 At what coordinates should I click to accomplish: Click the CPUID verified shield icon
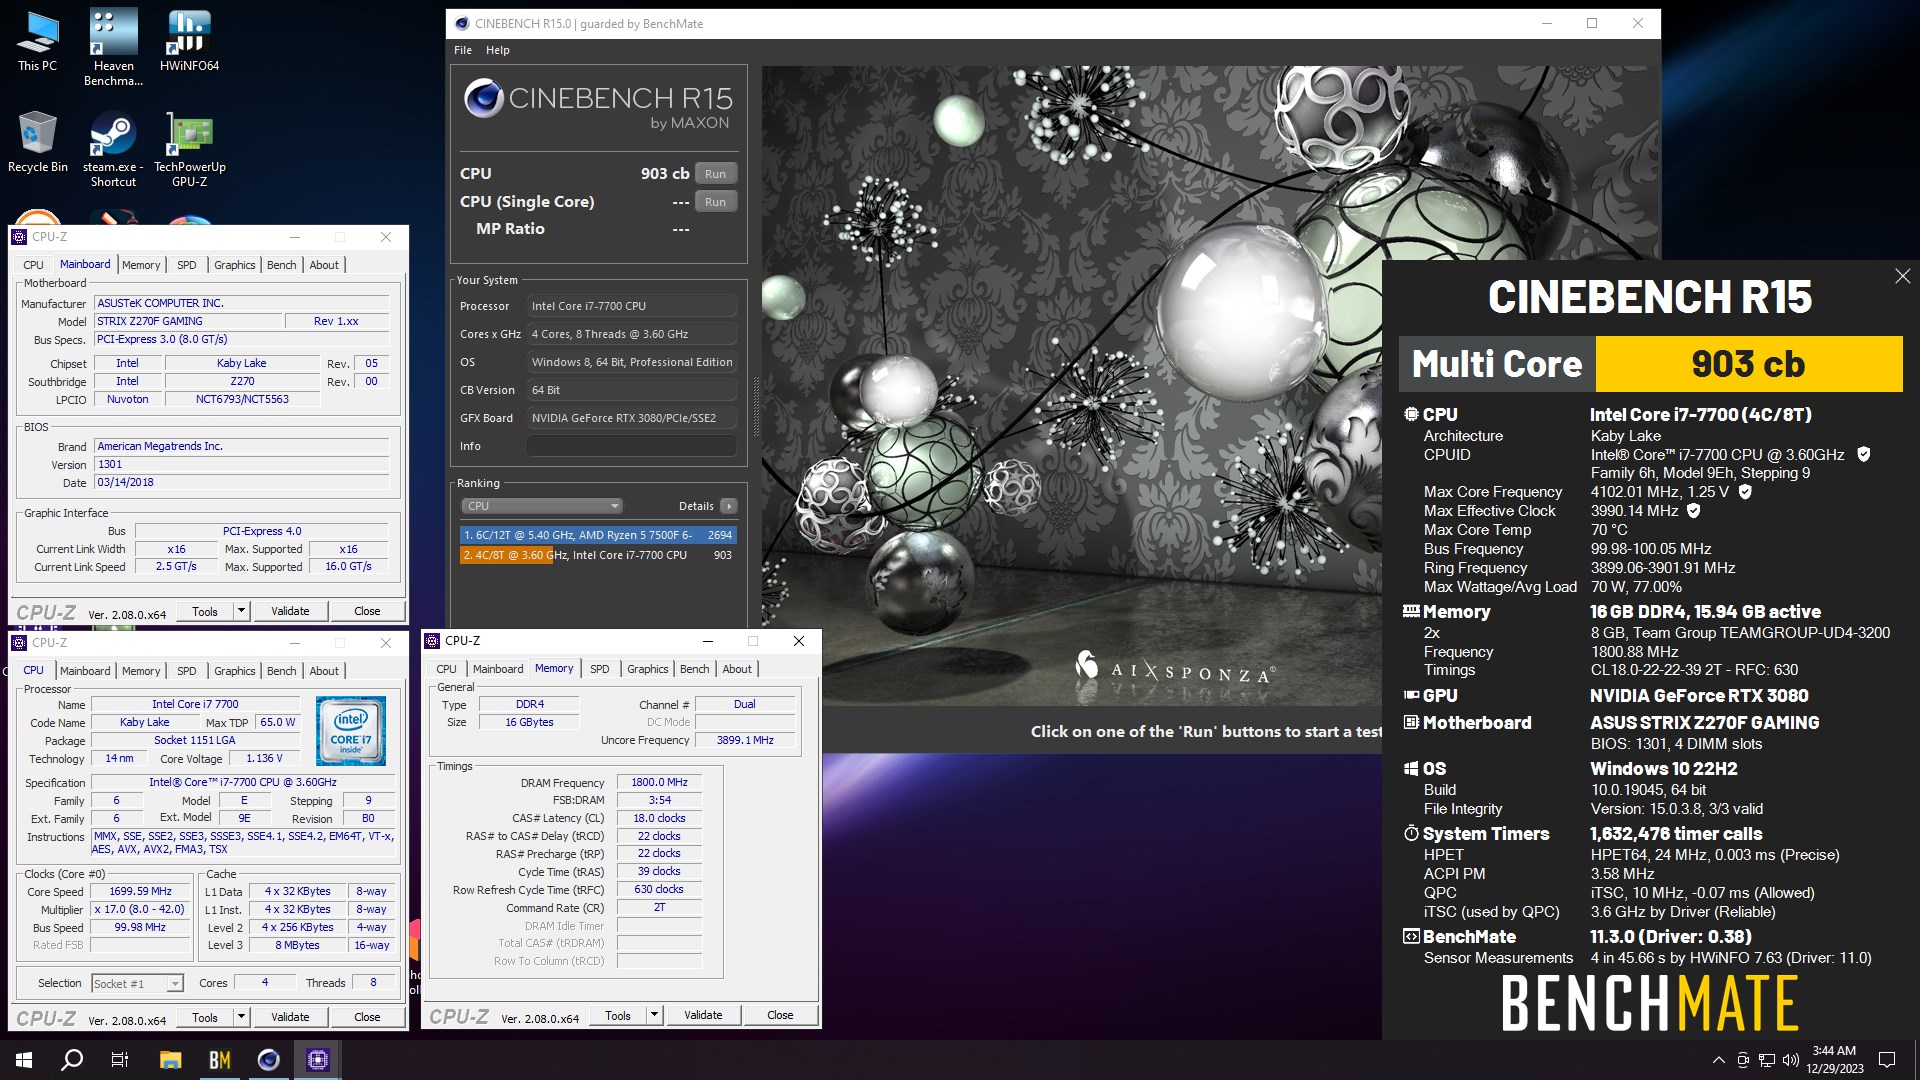[x=1863, y=454]
